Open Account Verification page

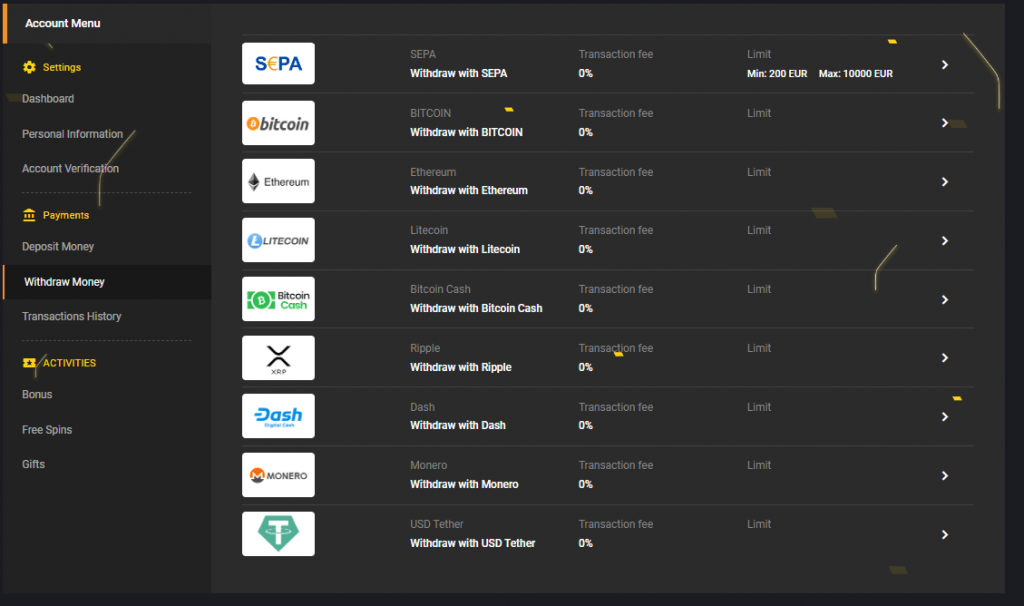[71, 168]
